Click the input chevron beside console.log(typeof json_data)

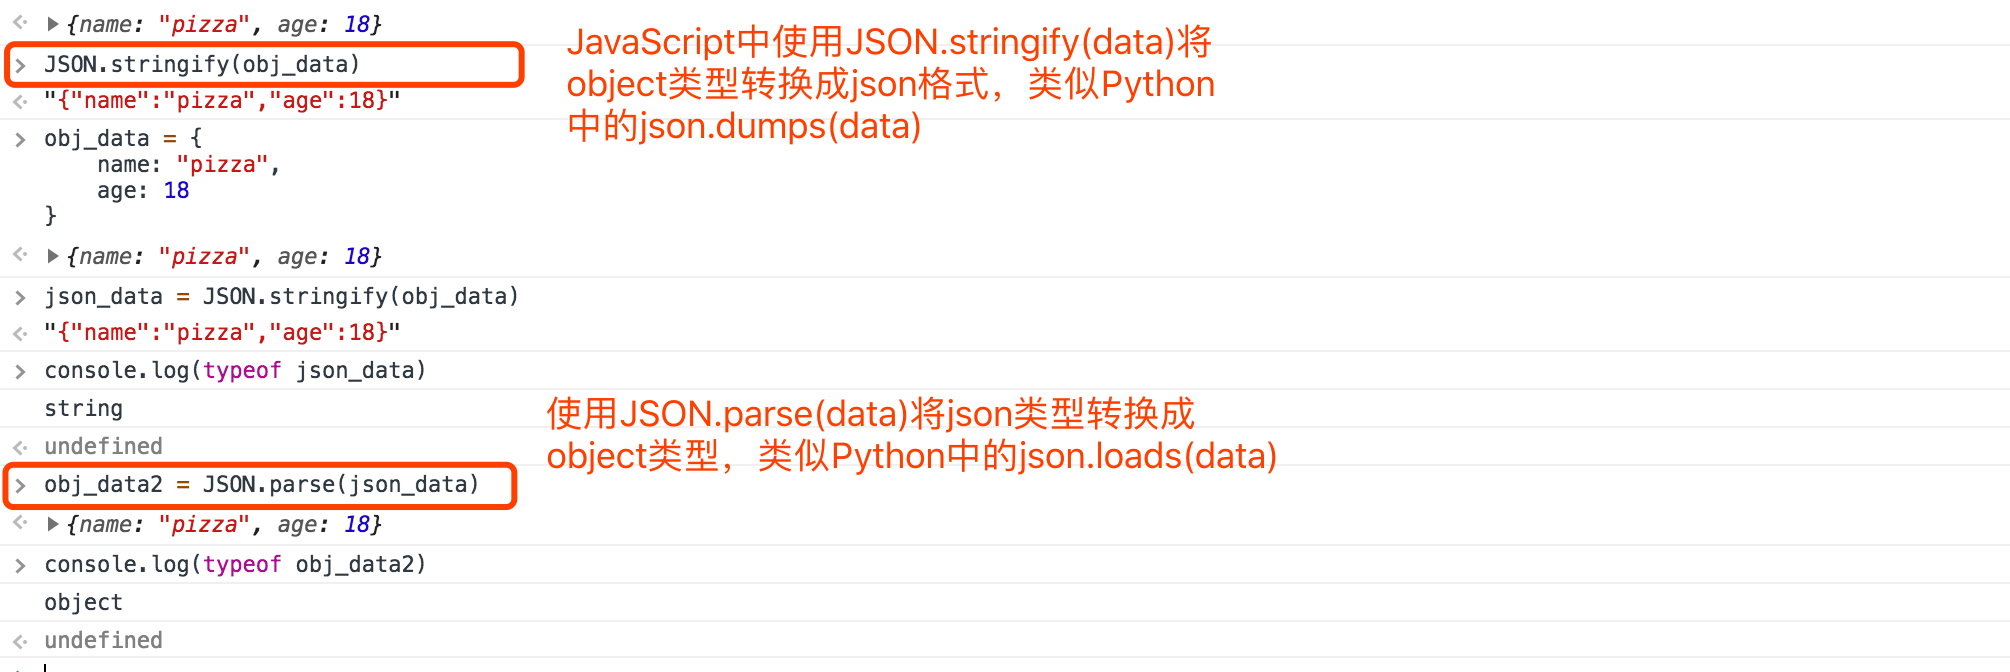(20, 371)
